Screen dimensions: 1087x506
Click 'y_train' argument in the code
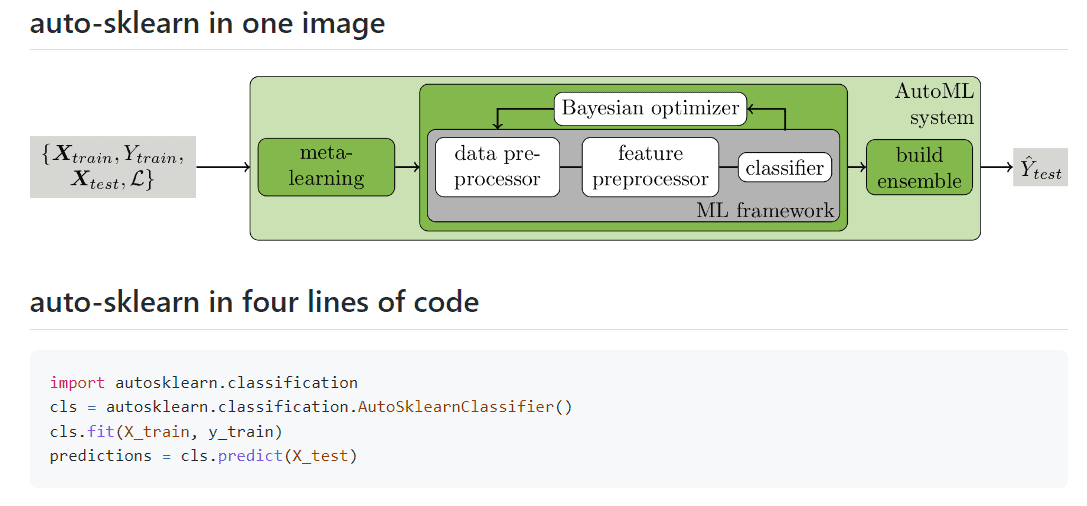pyautogui.click(x=245, y=432)
